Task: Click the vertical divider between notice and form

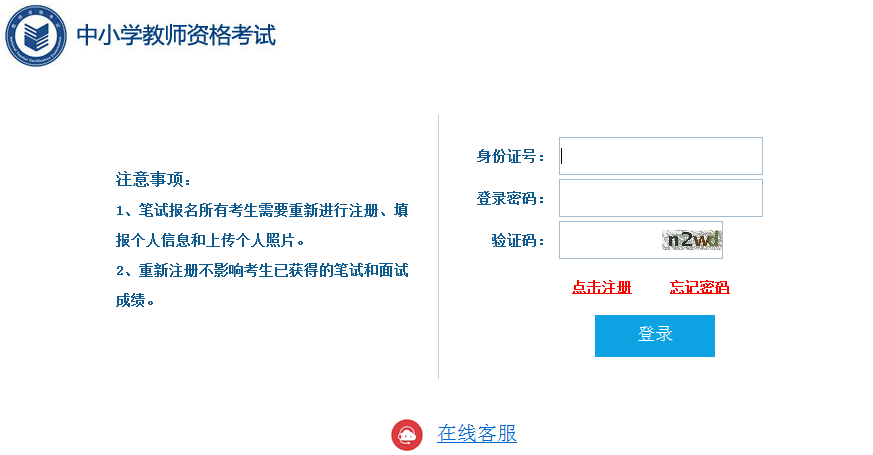Action: click(439, 247)
